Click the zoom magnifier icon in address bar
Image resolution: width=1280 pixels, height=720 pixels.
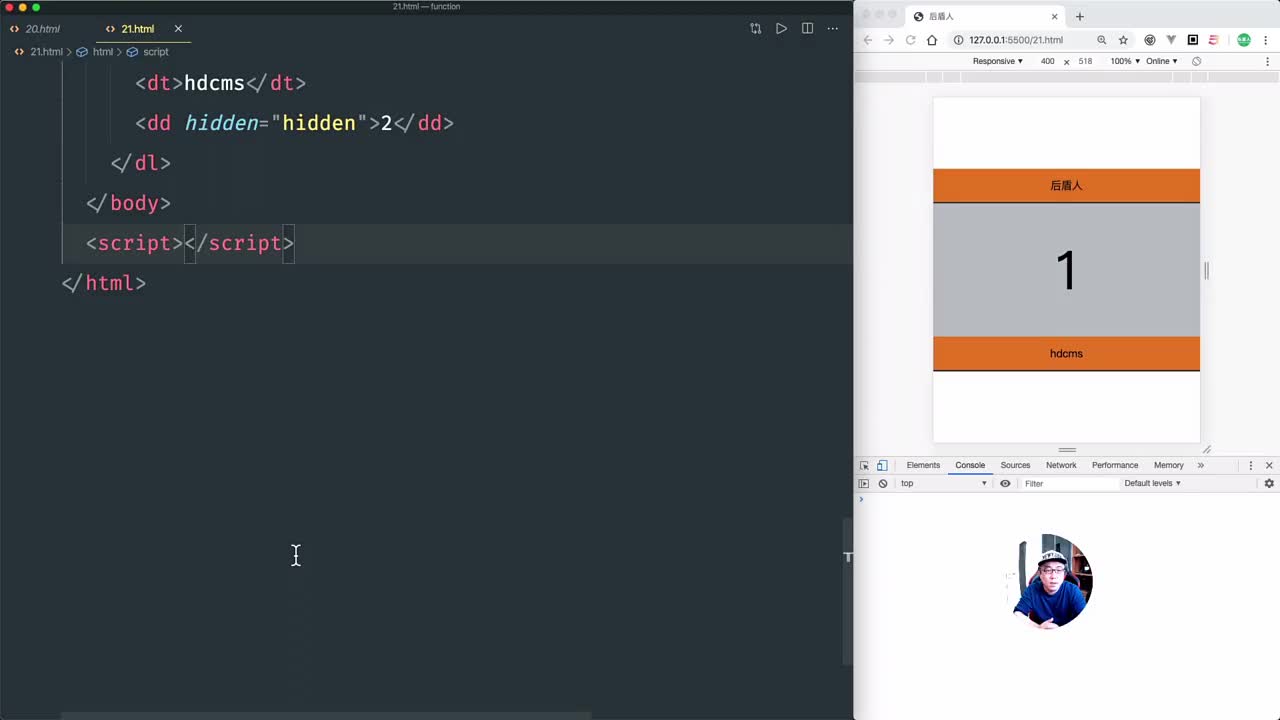[x=1102, y=40]
